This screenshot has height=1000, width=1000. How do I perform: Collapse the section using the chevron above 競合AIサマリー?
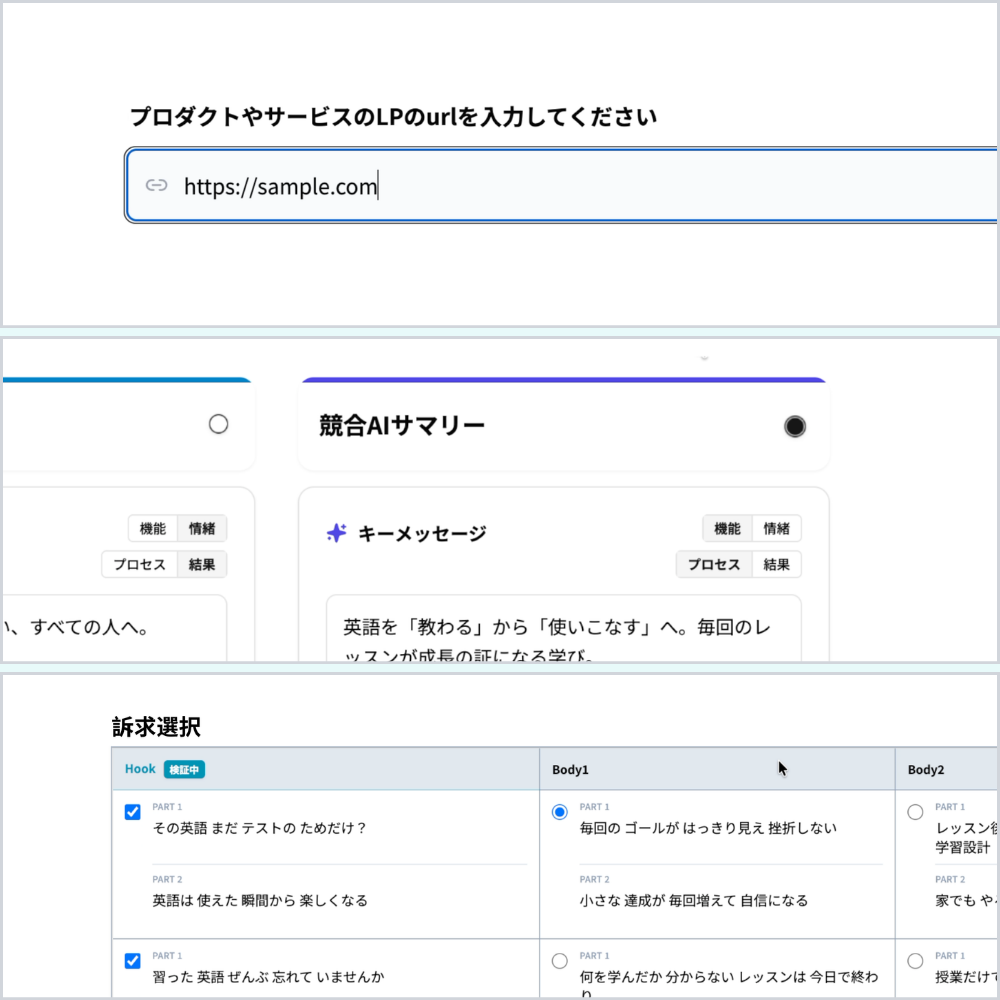[704, 357]
